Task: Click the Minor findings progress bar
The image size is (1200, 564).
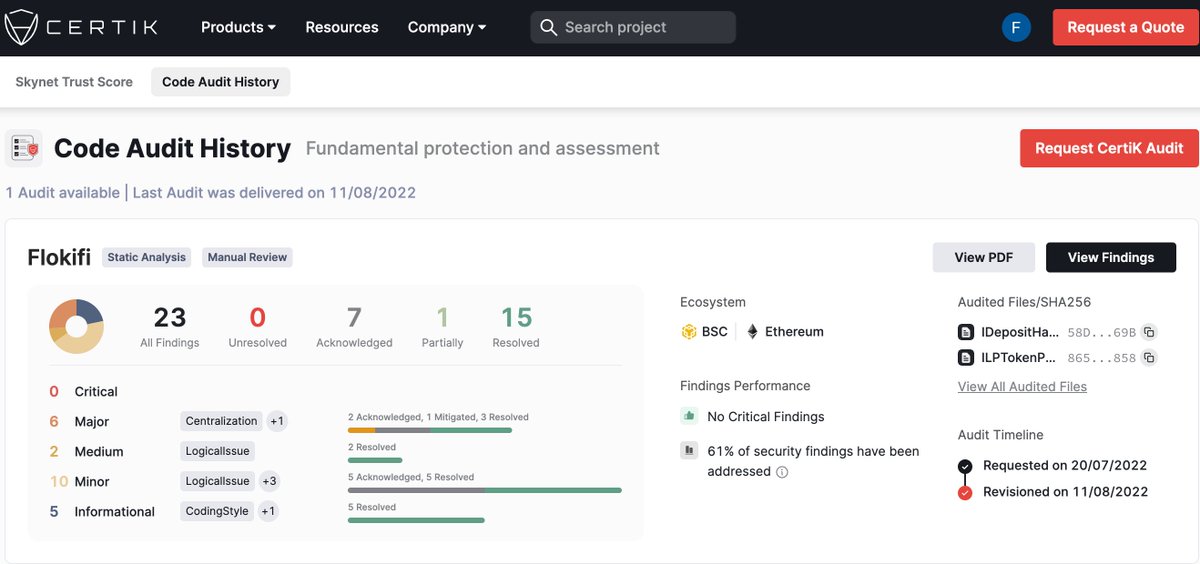Action: pos(485,490)
